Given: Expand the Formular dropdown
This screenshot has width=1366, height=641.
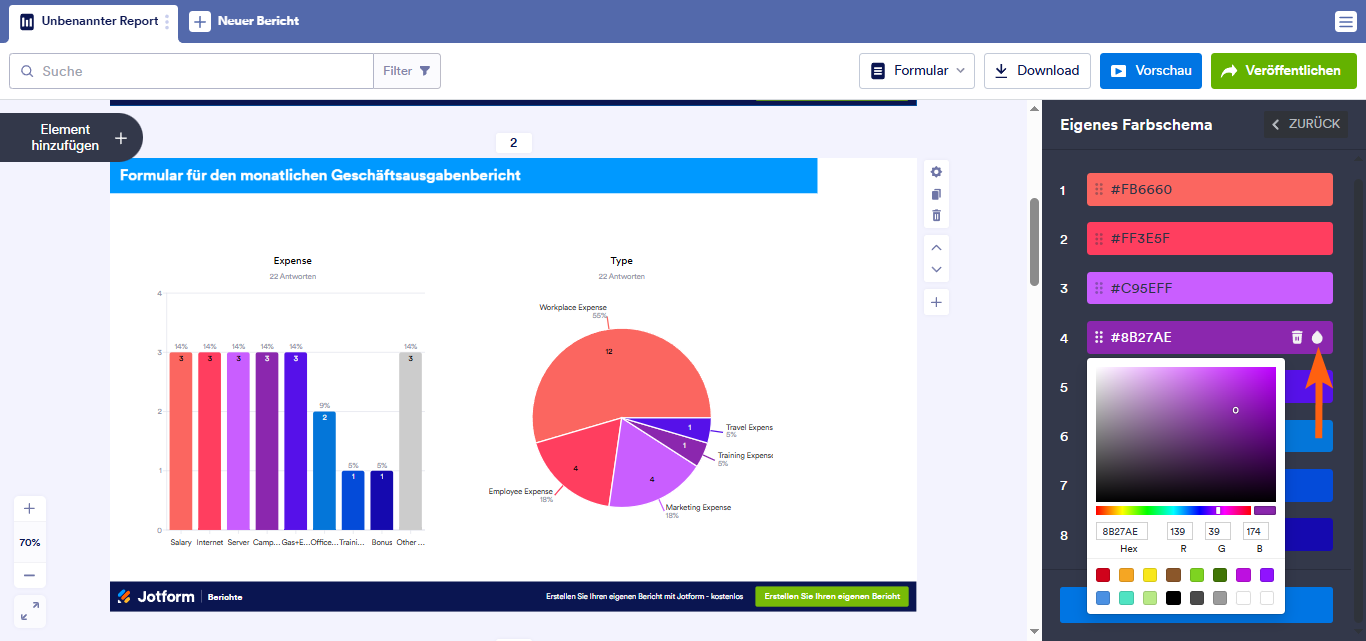Looking at the screenshot, I should 917,71.
